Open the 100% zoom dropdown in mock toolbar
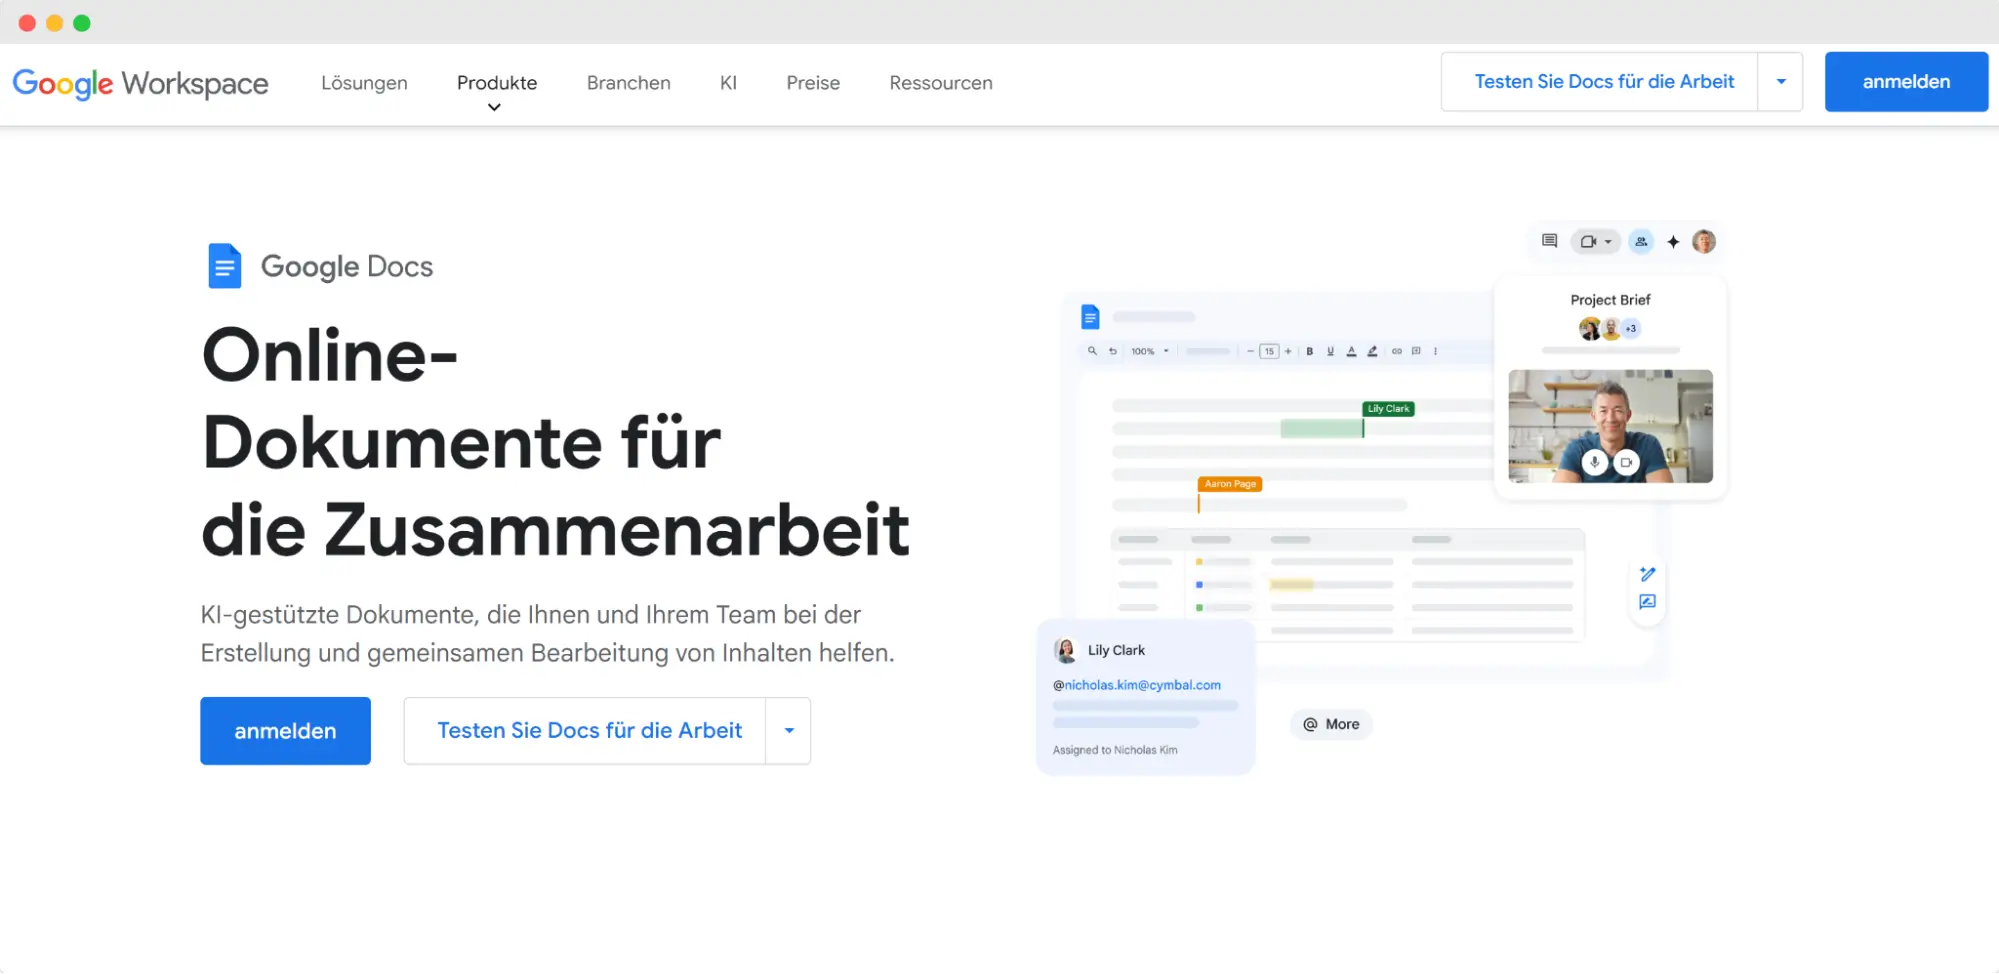This screenshot has height=974, width=1999. (1150, 351)
